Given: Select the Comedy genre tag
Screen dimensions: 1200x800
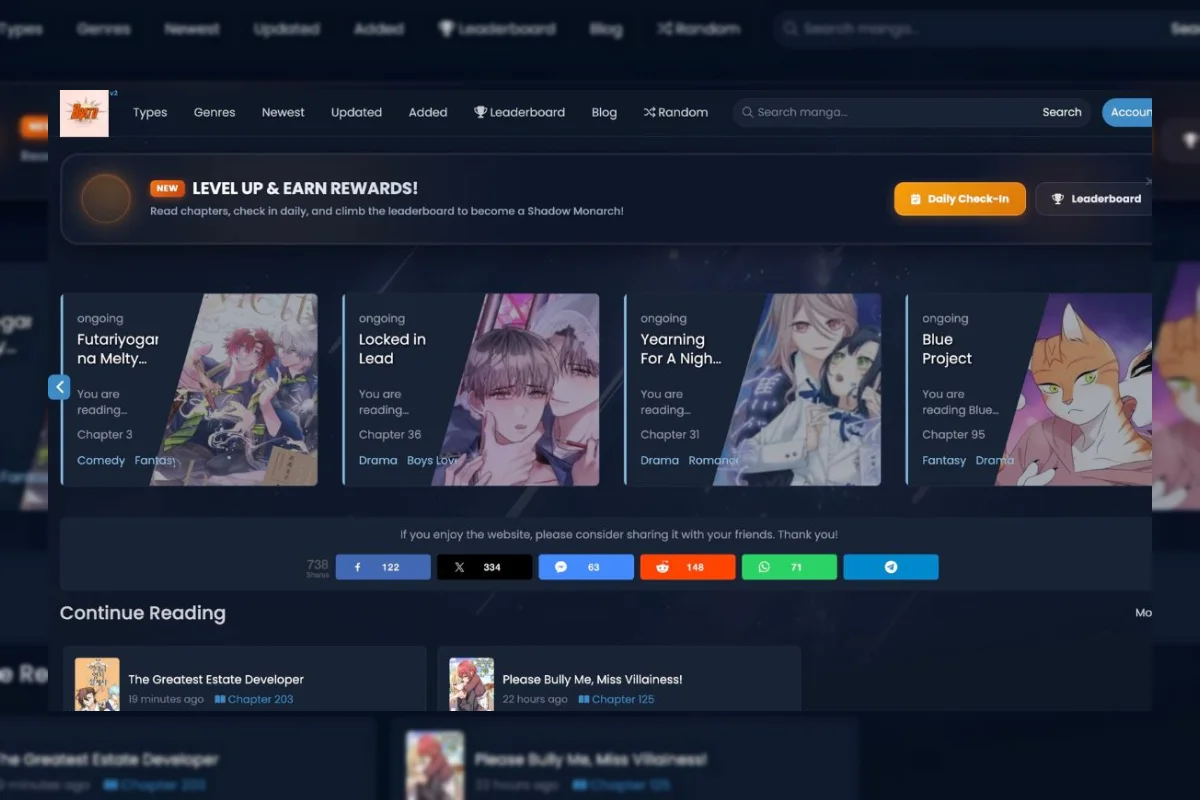Looking at the screenshot, I should click(x=101, y=461).
